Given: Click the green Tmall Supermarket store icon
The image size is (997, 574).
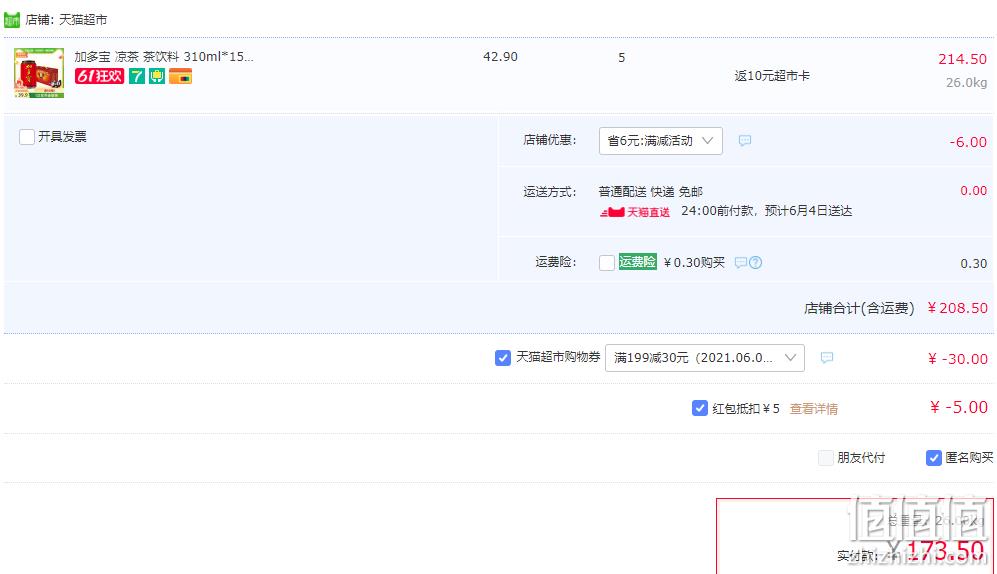Looking at the screenshot, I should click(11, 20).
